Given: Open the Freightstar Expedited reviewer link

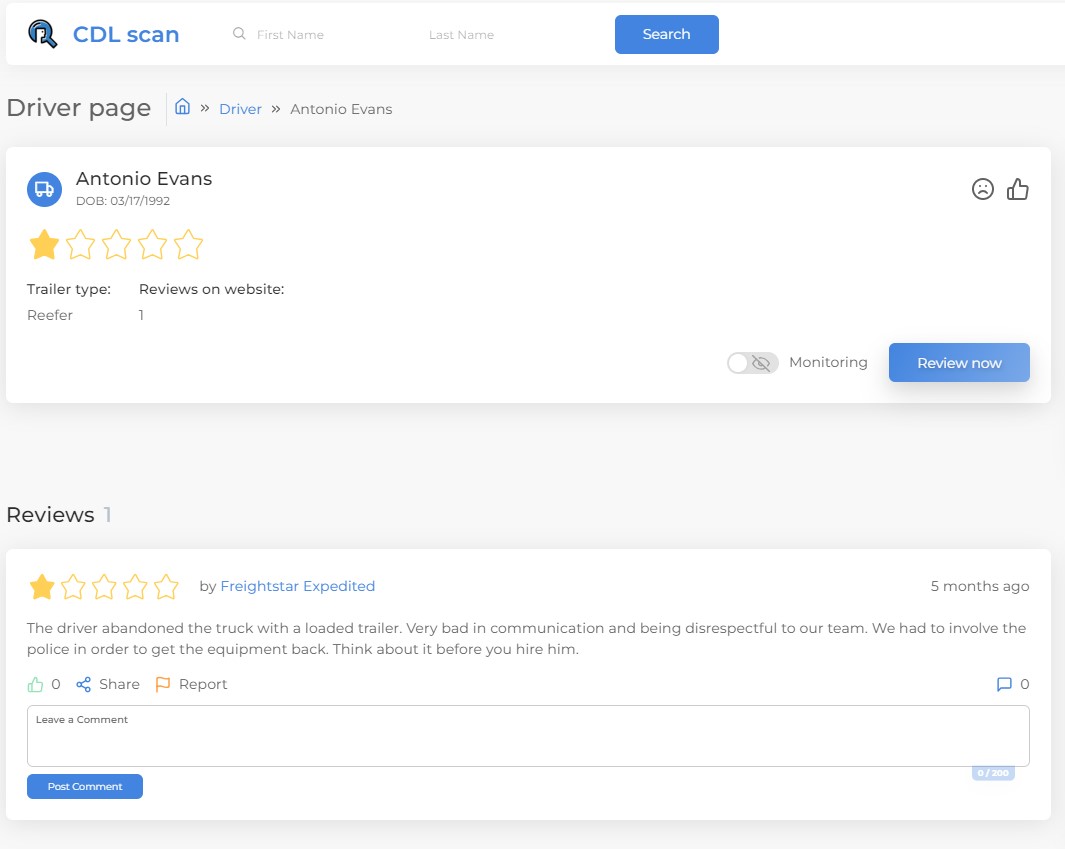Looking at the screenshot, I should click(x=297, y=586).
